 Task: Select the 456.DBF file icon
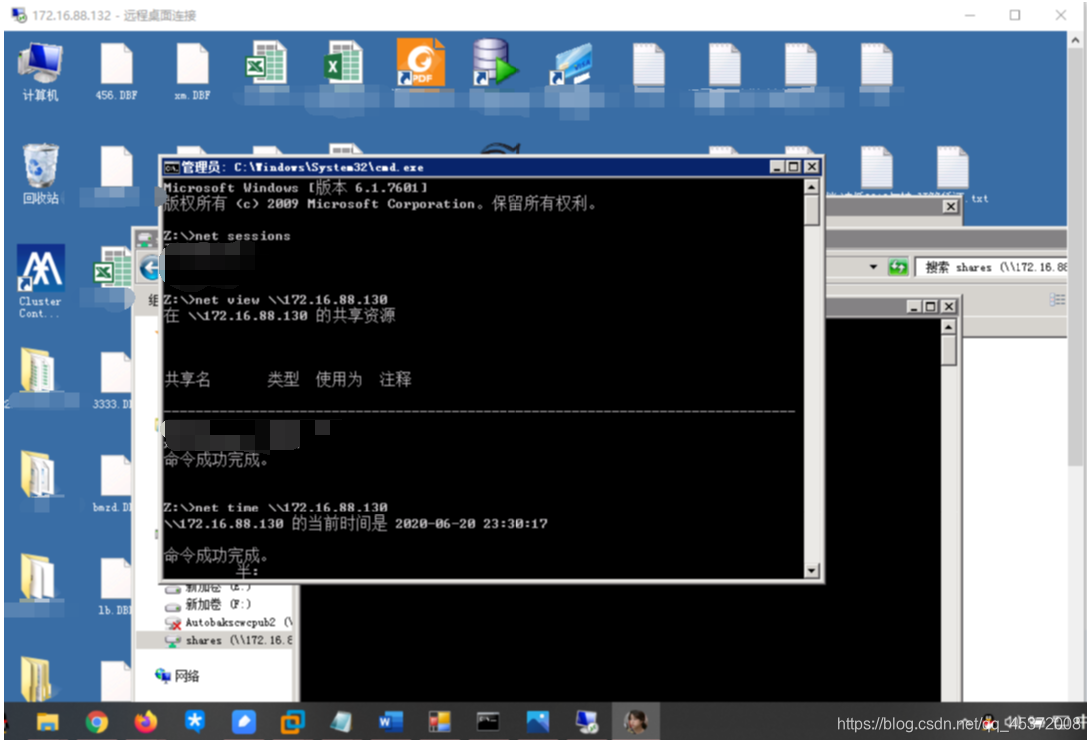click(116, 72)
